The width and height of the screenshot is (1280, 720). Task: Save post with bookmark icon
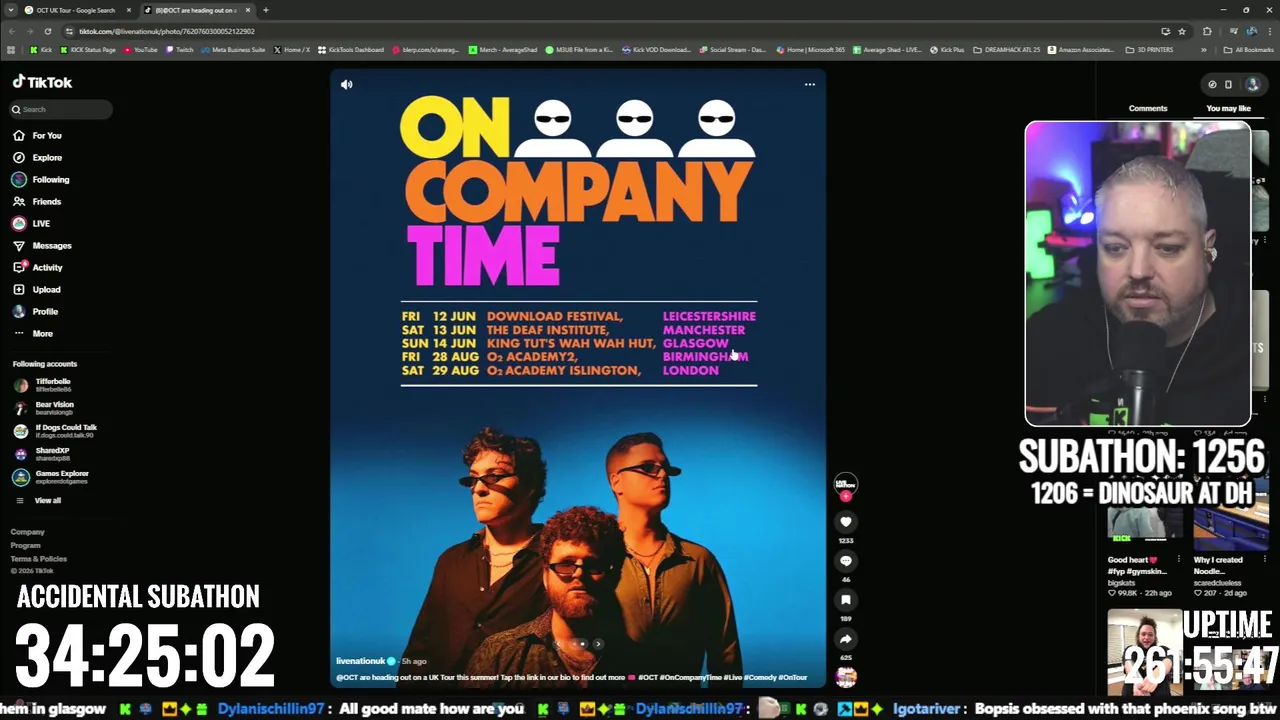pos(845,600)
